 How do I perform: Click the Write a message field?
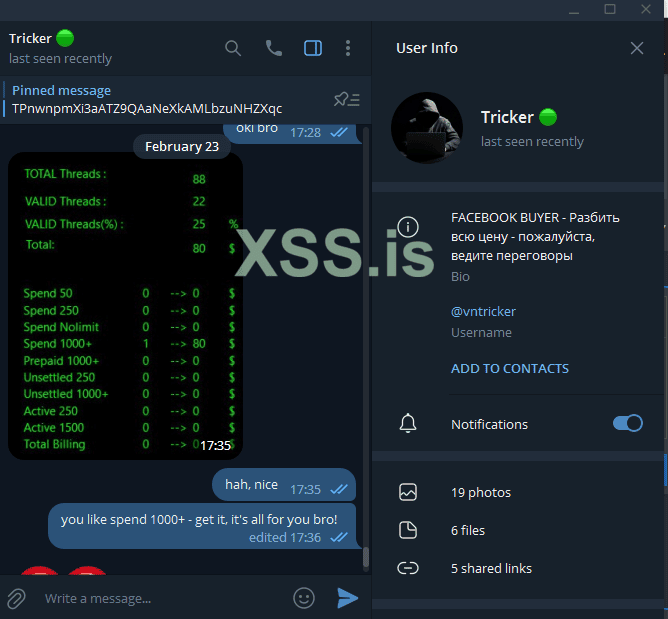pos(162,598)
